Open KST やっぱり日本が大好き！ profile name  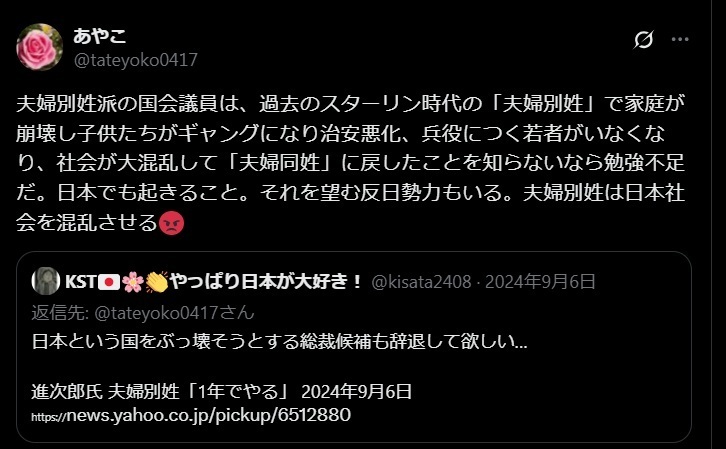tap(213, 281)
